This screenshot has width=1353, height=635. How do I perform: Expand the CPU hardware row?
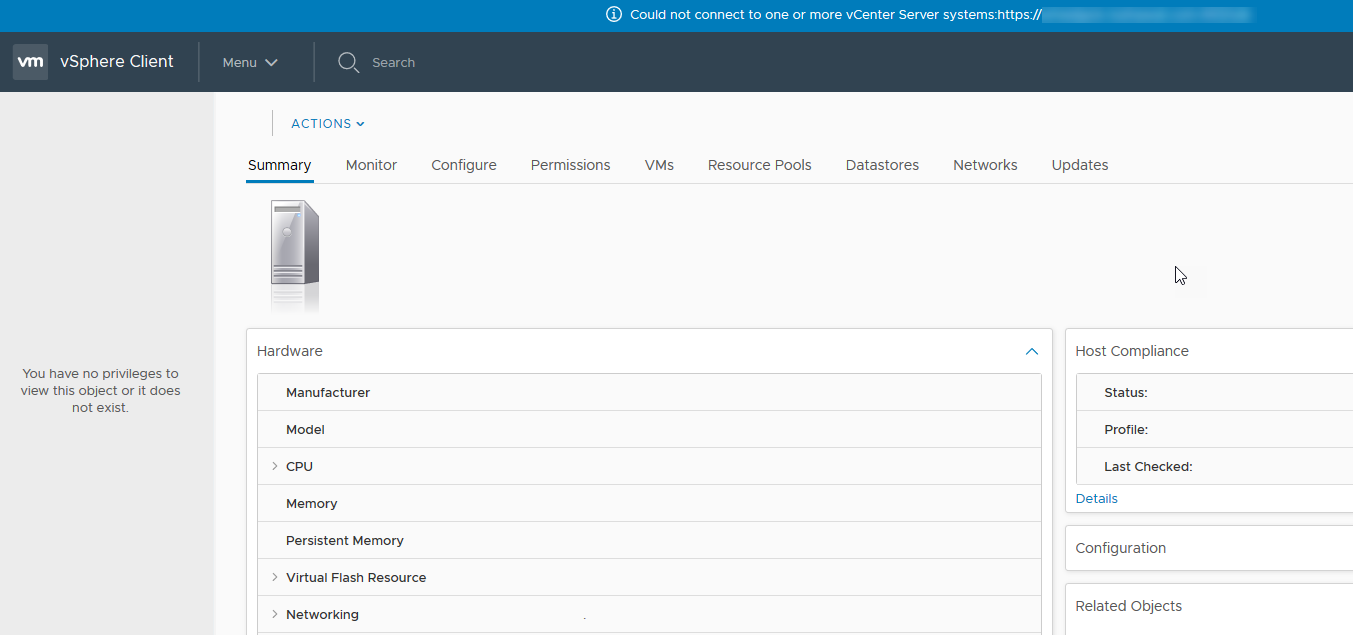(x=275, y=465)
